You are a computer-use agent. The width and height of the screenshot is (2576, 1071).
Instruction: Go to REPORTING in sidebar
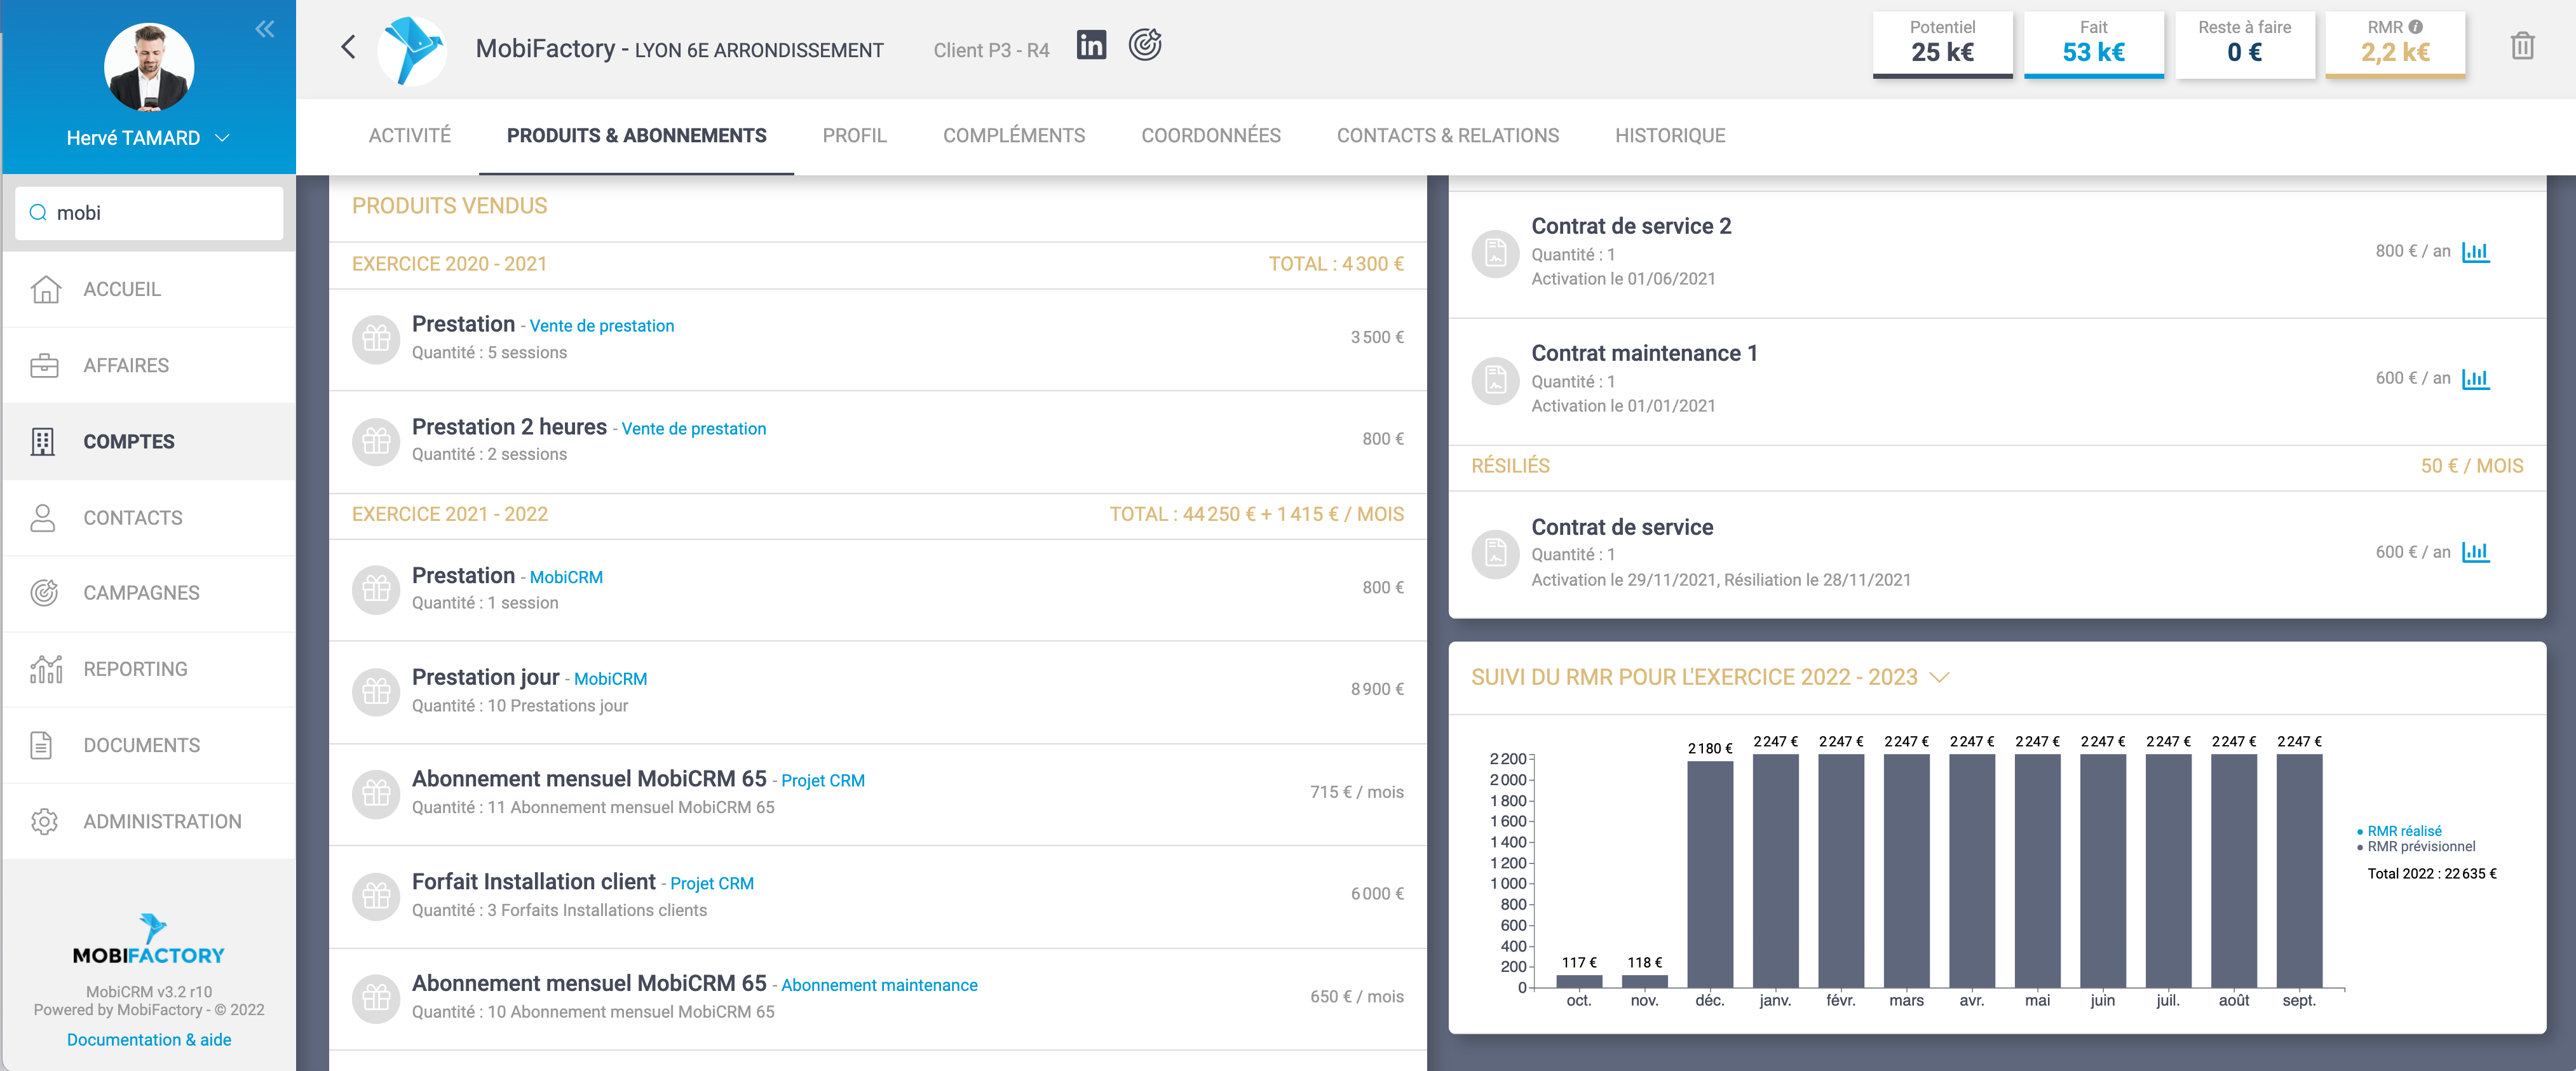pos(135,669)
